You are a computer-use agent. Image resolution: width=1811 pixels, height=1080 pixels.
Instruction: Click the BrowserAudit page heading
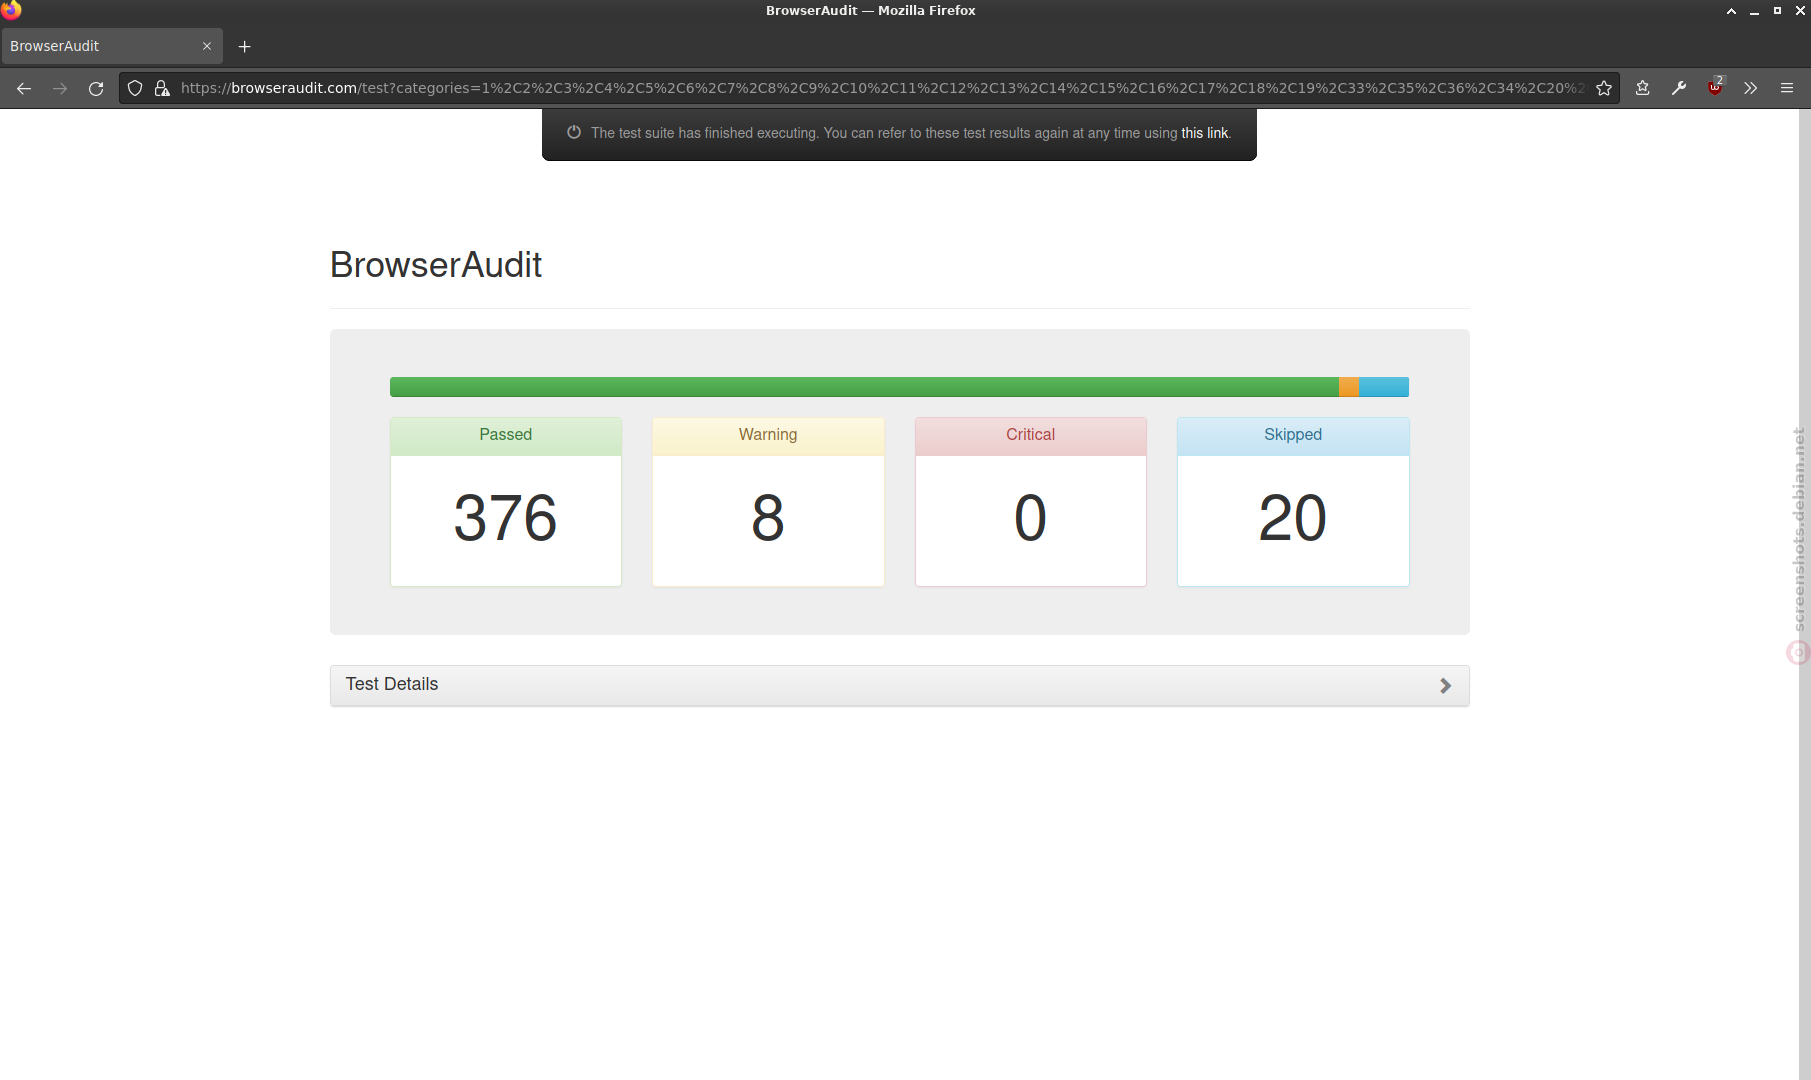pos(436,265)
